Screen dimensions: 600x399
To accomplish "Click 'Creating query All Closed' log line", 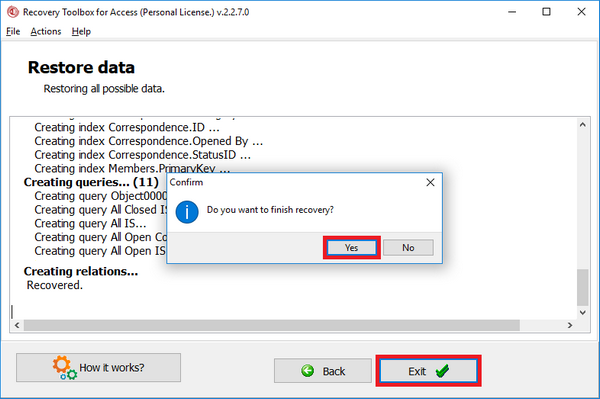I will point(101,210).
